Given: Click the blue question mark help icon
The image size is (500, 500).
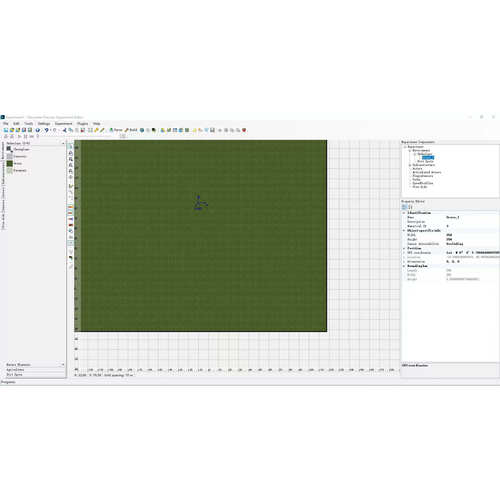Looking at the screenshot, I should [x=38, y=130].
